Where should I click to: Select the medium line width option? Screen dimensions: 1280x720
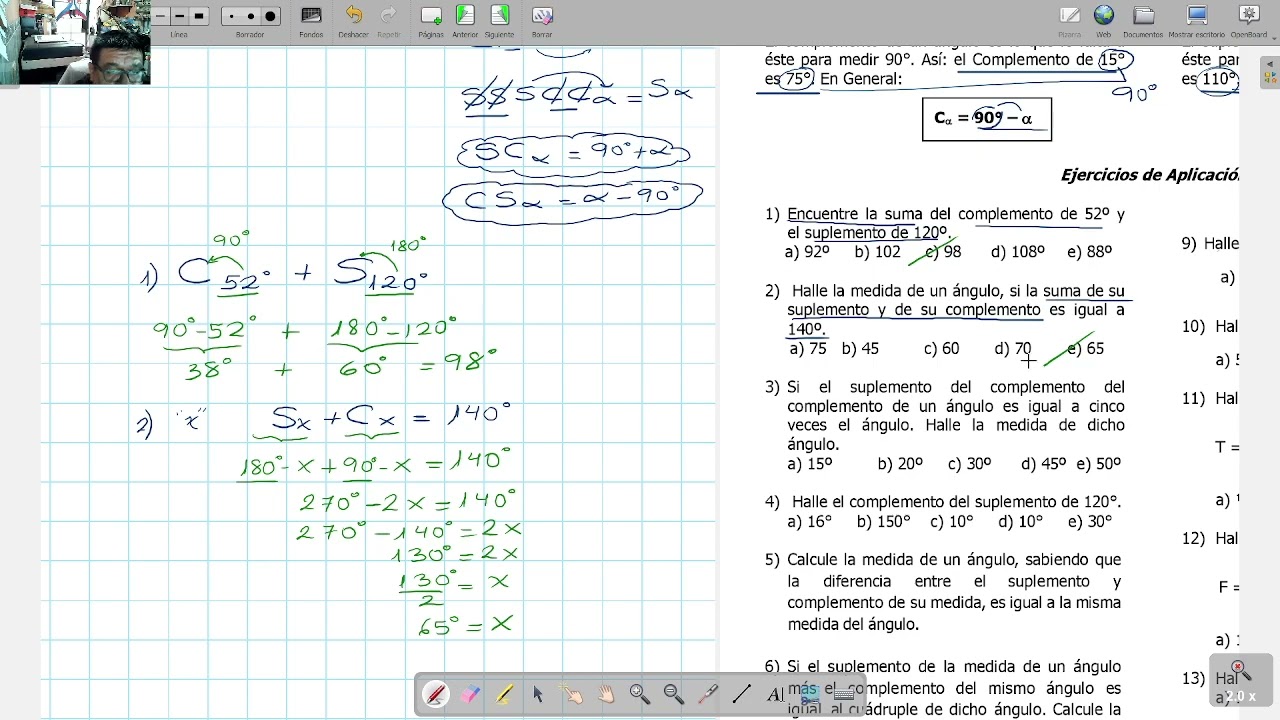[179, 16]
